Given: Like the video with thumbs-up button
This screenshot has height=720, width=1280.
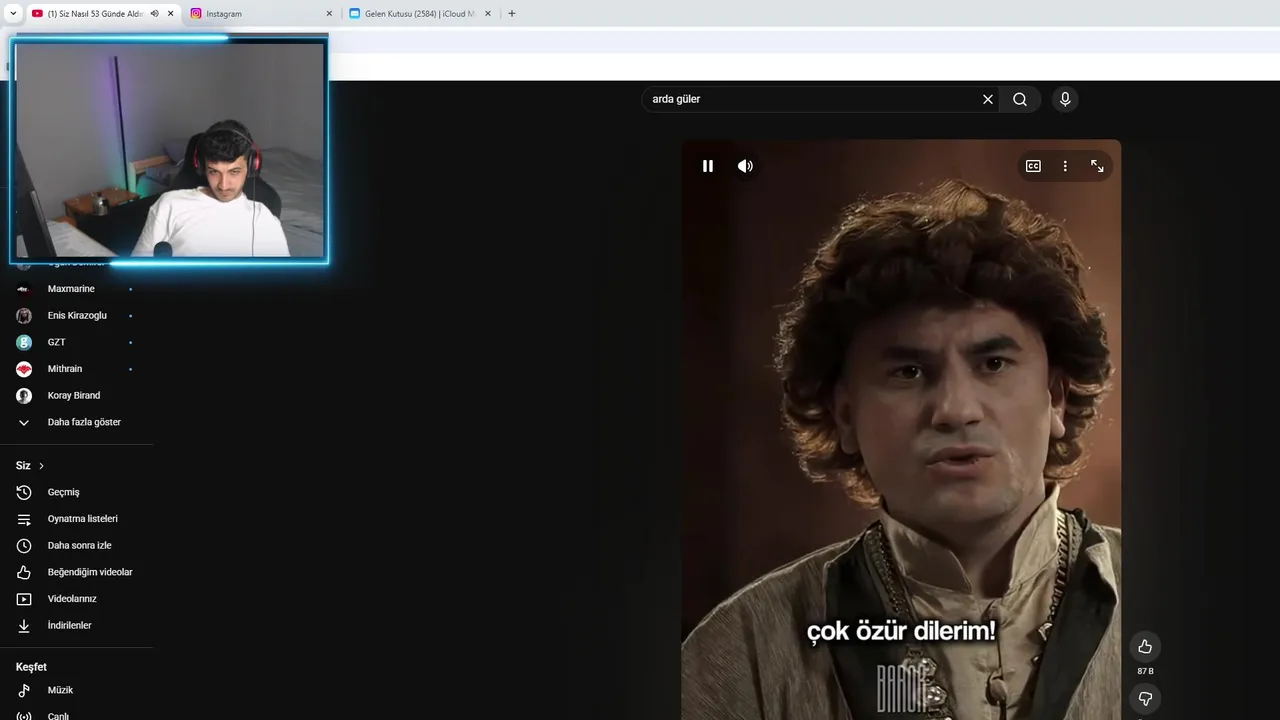Looking at the screenshot, I should (x=1145, y=646).
